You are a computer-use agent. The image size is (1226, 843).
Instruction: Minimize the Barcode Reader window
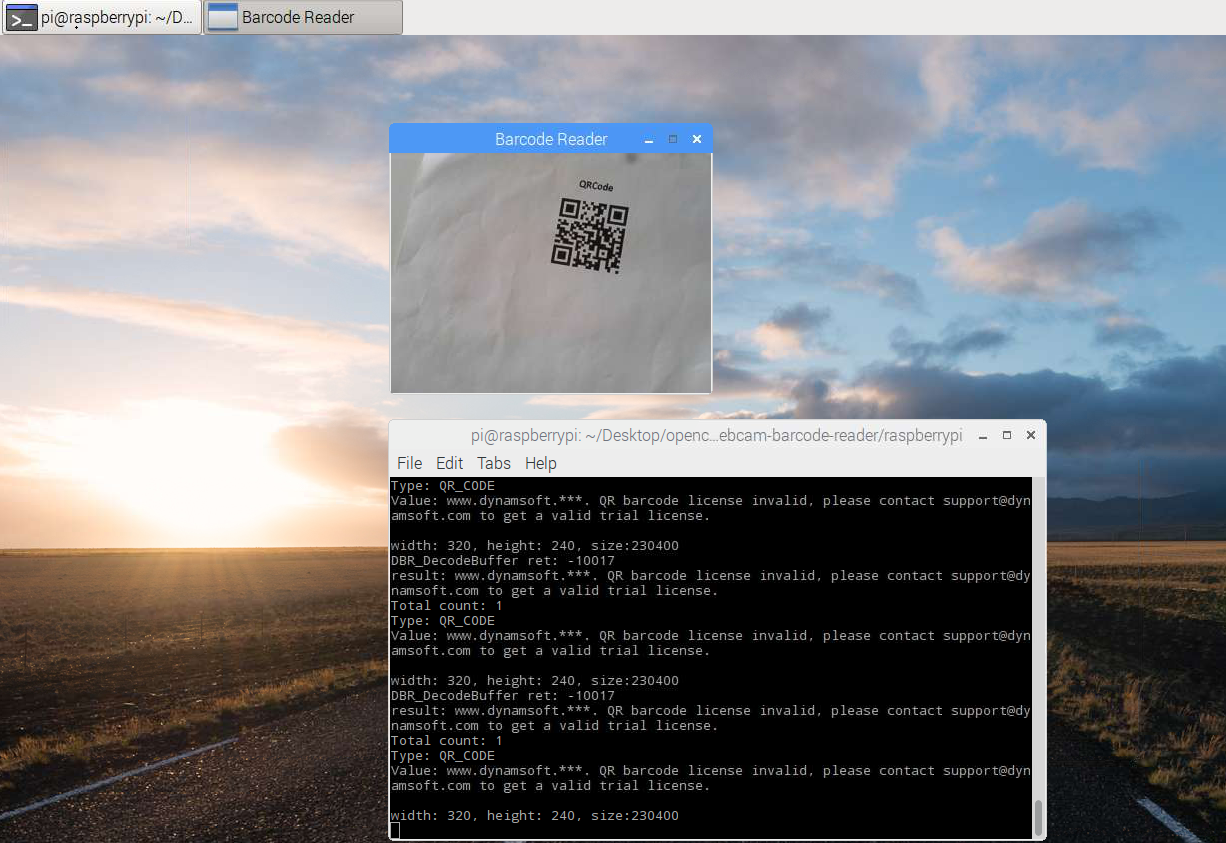click(x=649, y=140)
